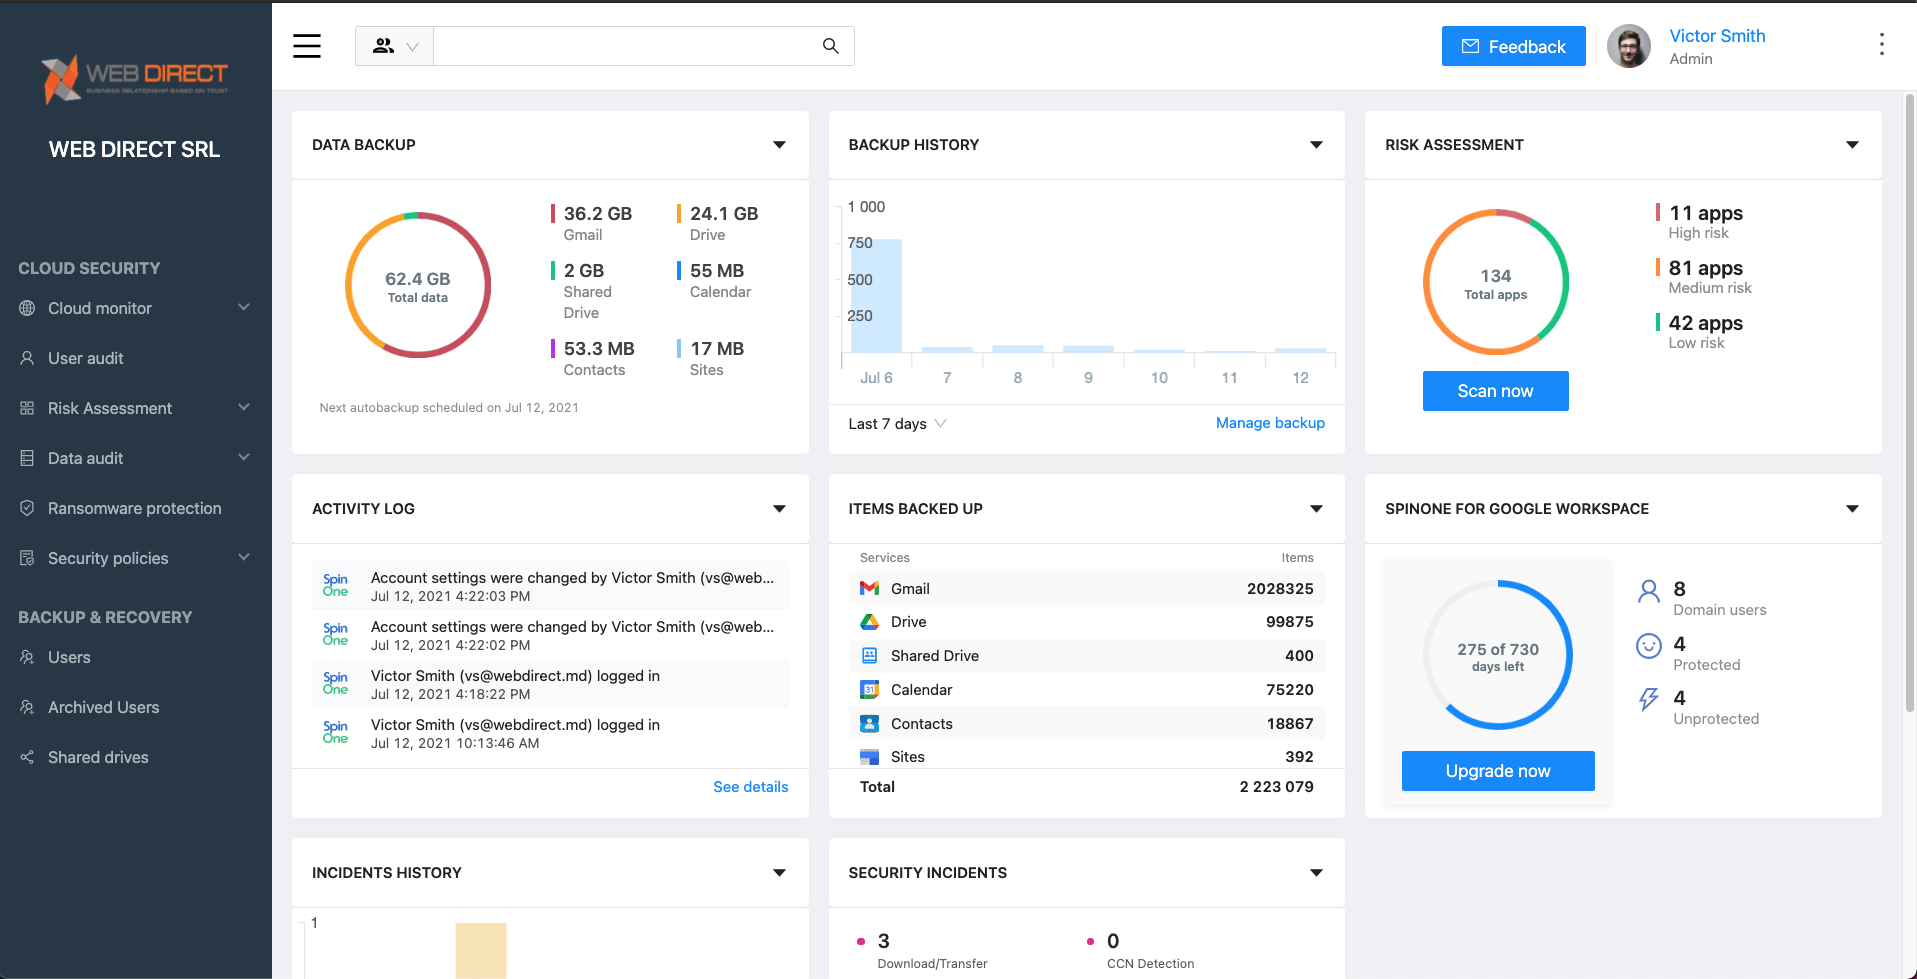Go to Archived Users in the sidebar

point(103,707)
